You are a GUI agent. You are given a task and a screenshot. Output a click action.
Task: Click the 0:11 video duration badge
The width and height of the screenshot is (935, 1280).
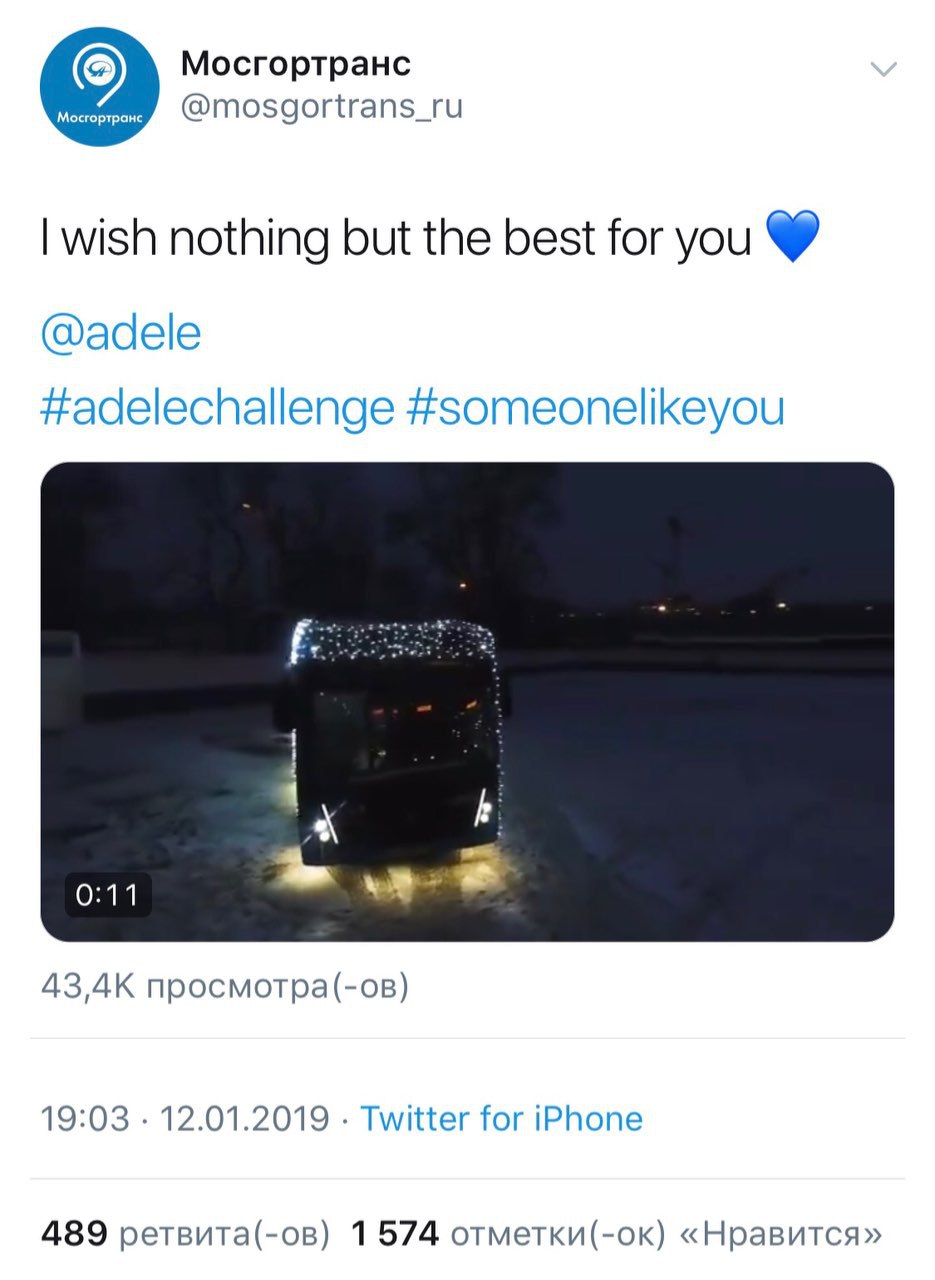[x=107, y=894]
